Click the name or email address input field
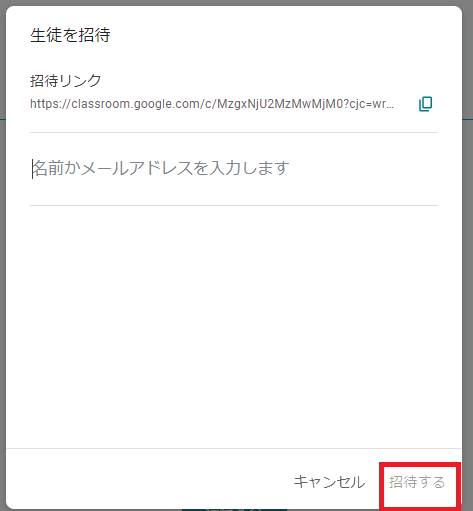 [234, 168]
